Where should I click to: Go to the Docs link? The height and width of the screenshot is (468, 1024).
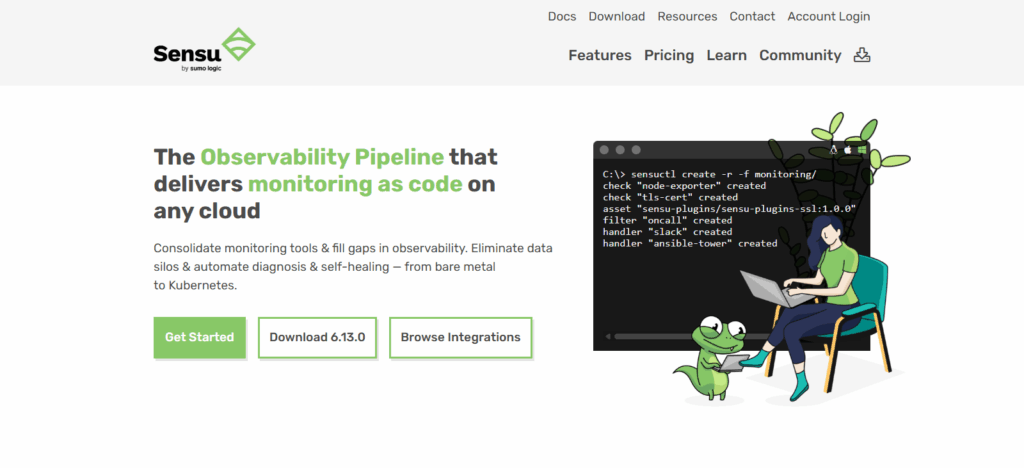click(562, 17)
